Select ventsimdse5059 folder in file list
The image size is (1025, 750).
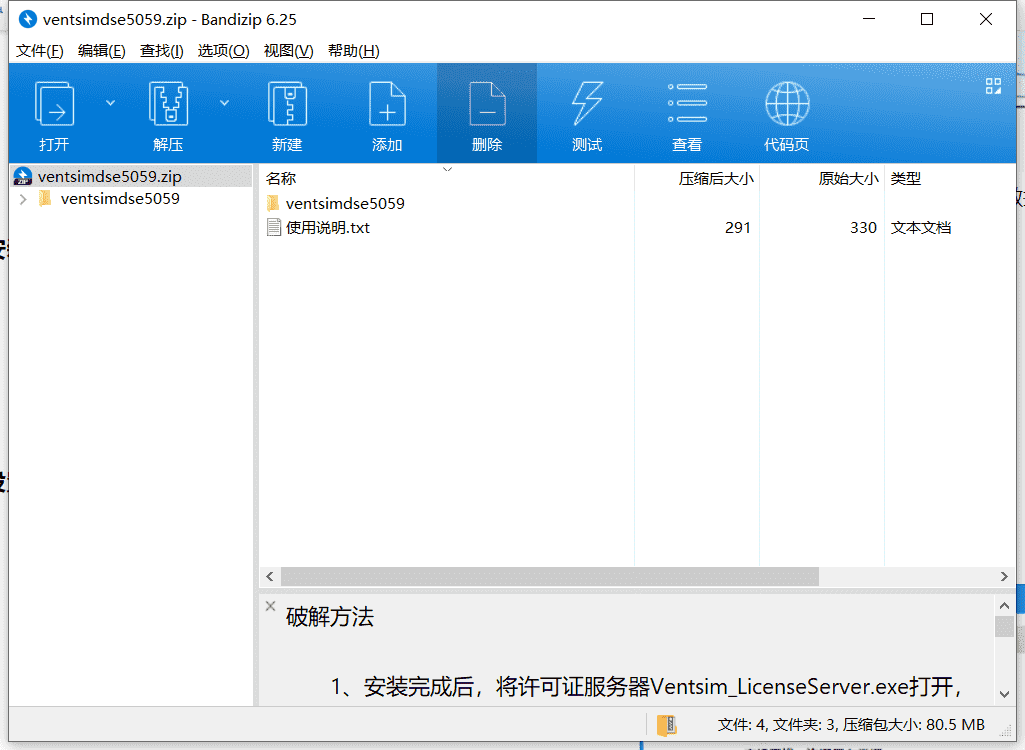pyautogui.click(x=344, y=203)
